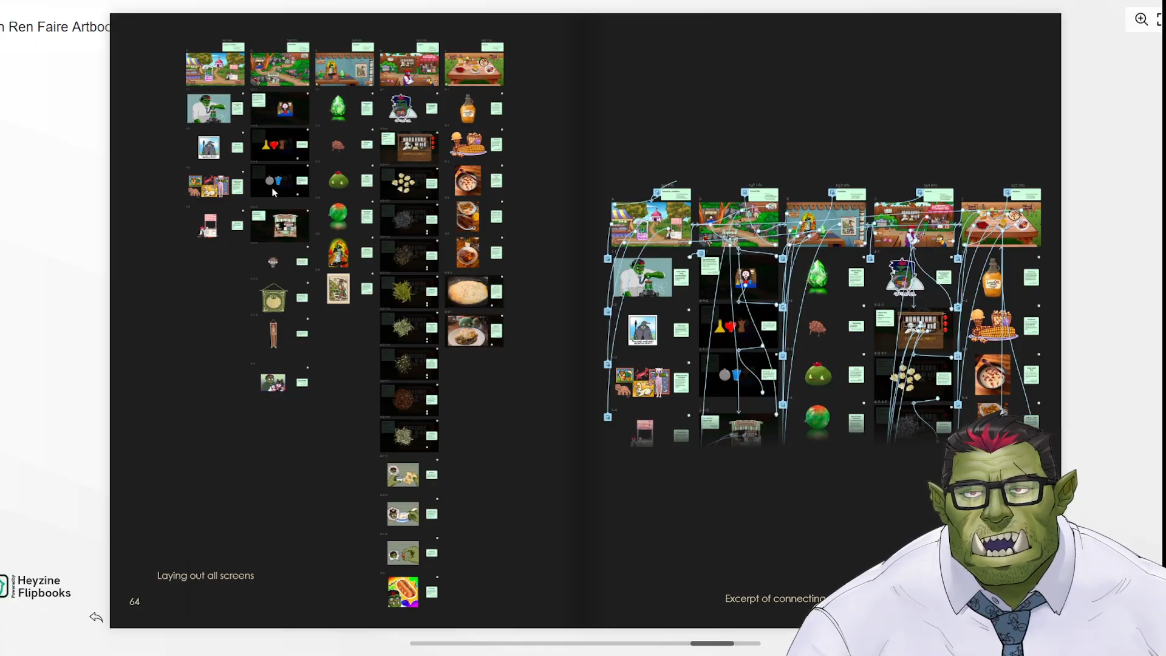Click the zoom-in magnifier icon
Screen dimensions: 1166x656
[1141, 20]
